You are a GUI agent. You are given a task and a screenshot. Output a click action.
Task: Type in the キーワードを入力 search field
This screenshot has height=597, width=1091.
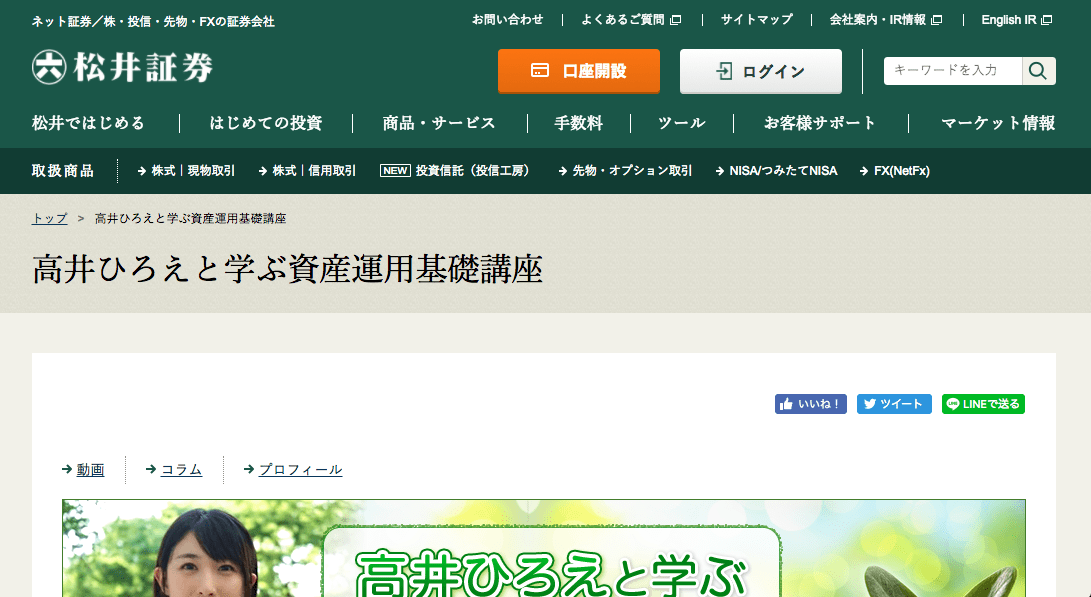[952, 71]
